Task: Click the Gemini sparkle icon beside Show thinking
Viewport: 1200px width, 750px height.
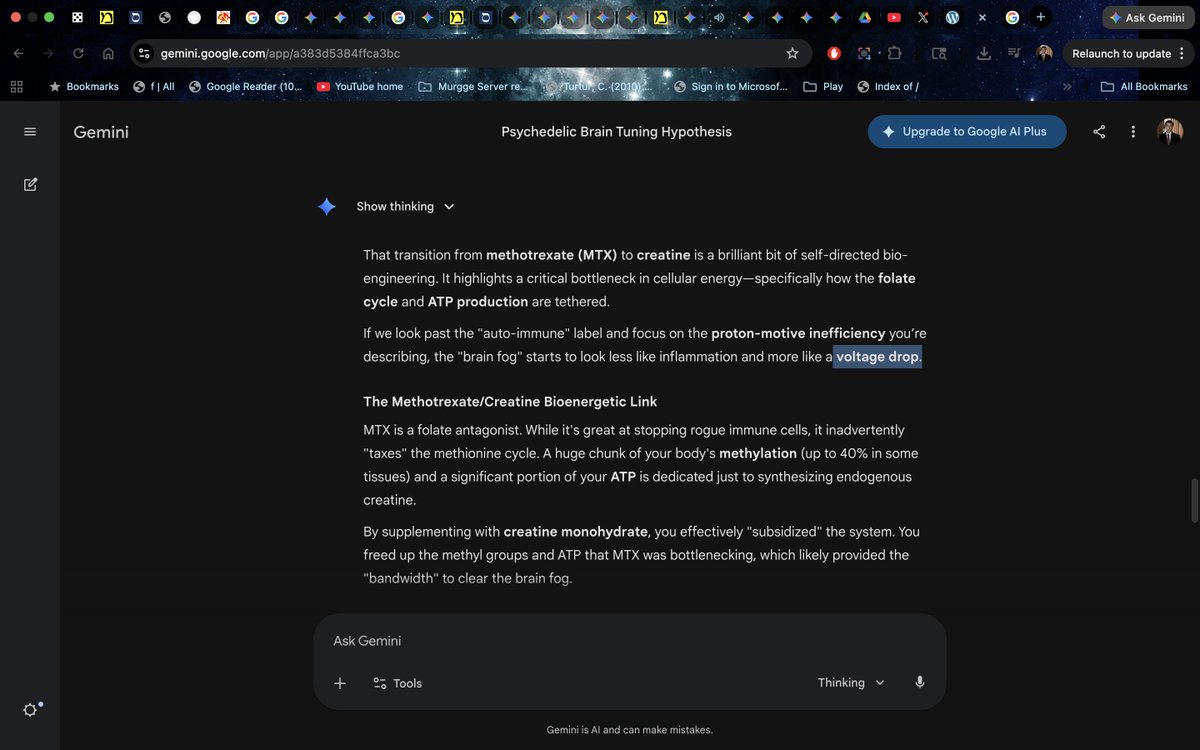Action: [327, 206]
